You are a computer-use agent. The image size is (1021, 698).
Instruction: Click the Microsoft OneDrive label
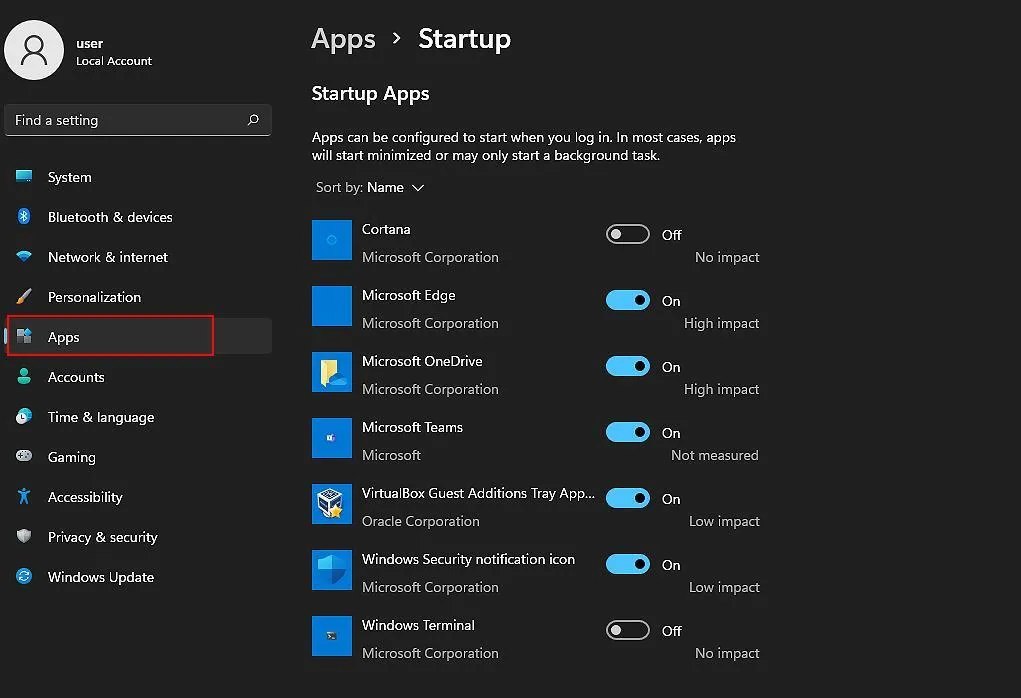[x=422, y=361]
